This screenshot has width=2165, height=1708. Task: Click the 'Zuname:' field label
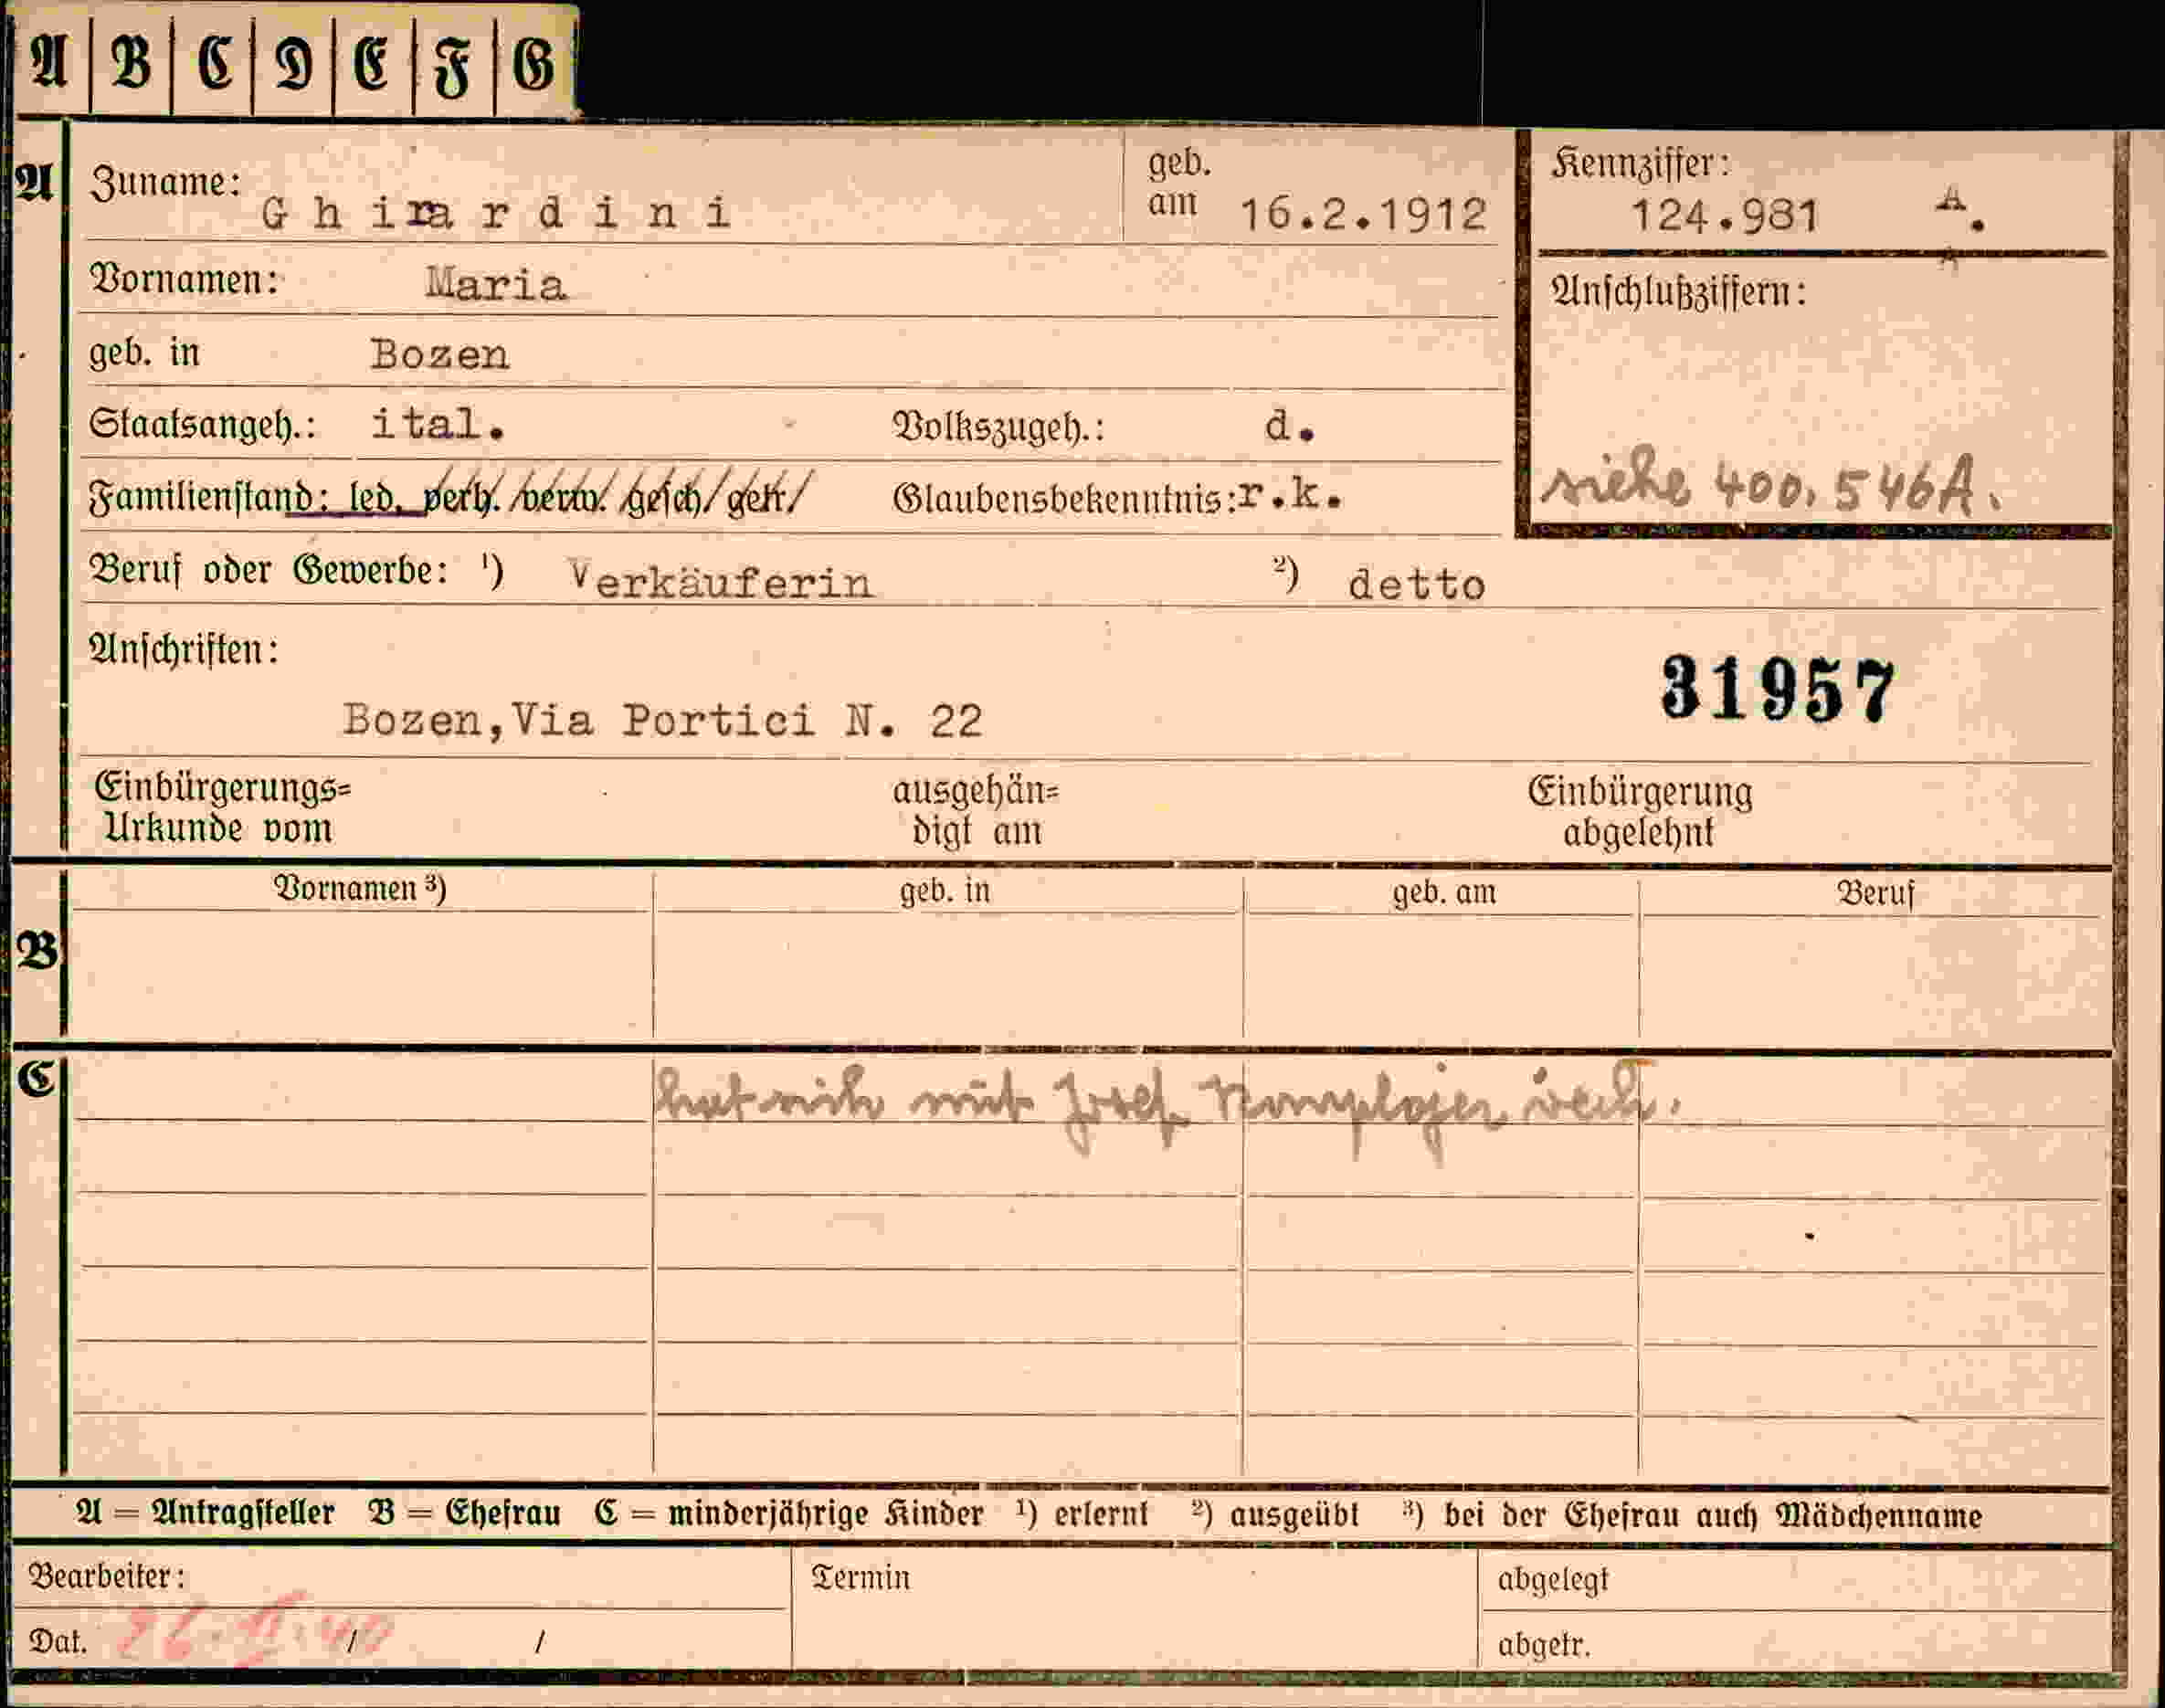click(165, 183)
